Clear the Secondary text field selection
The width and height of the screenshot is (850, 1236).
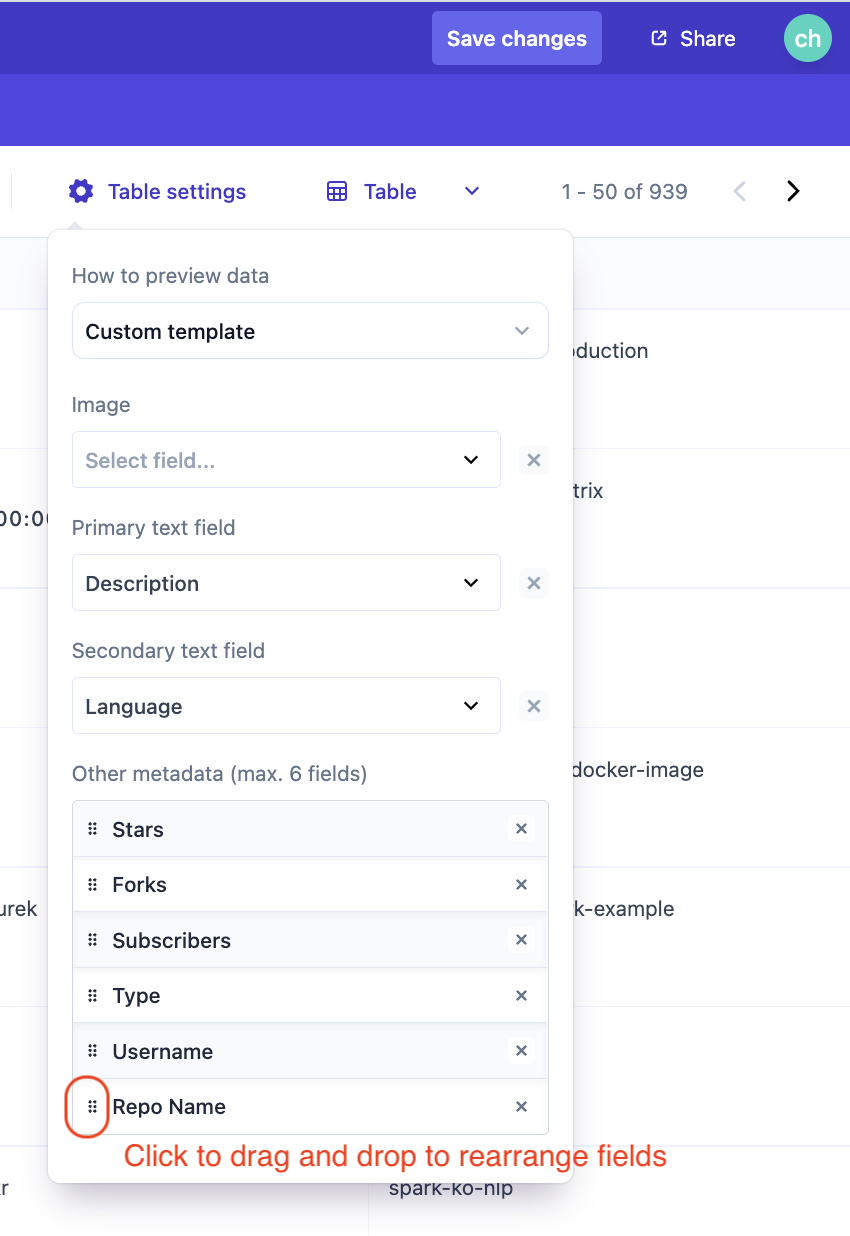point(534,706)
